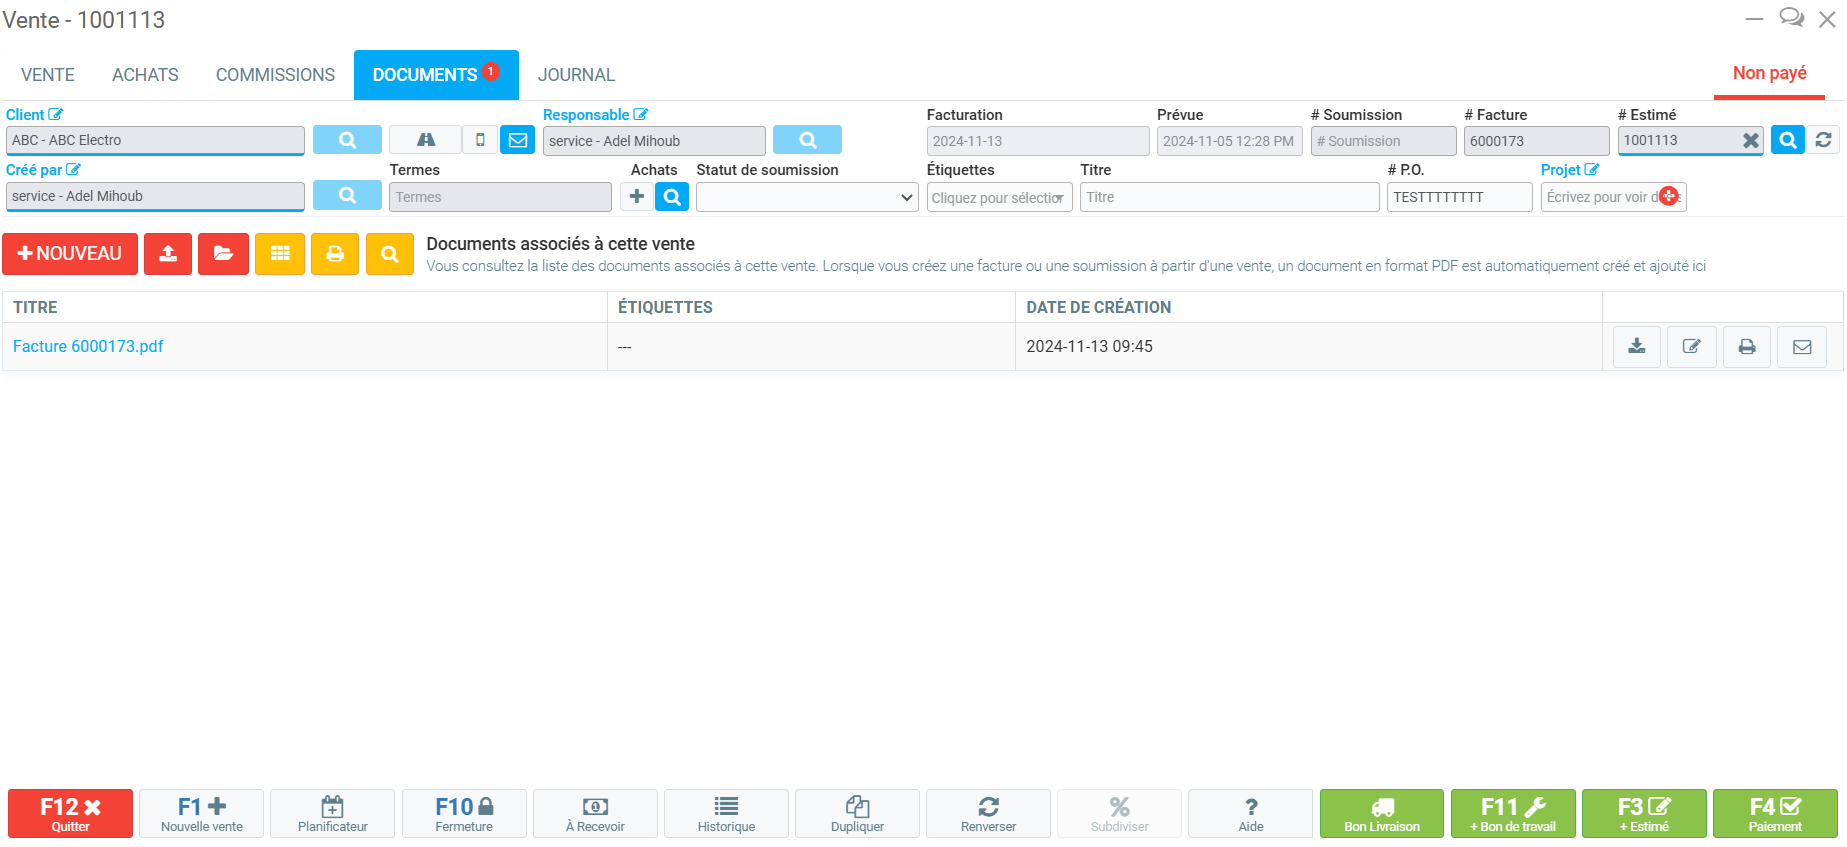Click the yellow print icon in toolbar
Image resolution: width=1847 pixels, height=847 pixels.
pos(335,254)
